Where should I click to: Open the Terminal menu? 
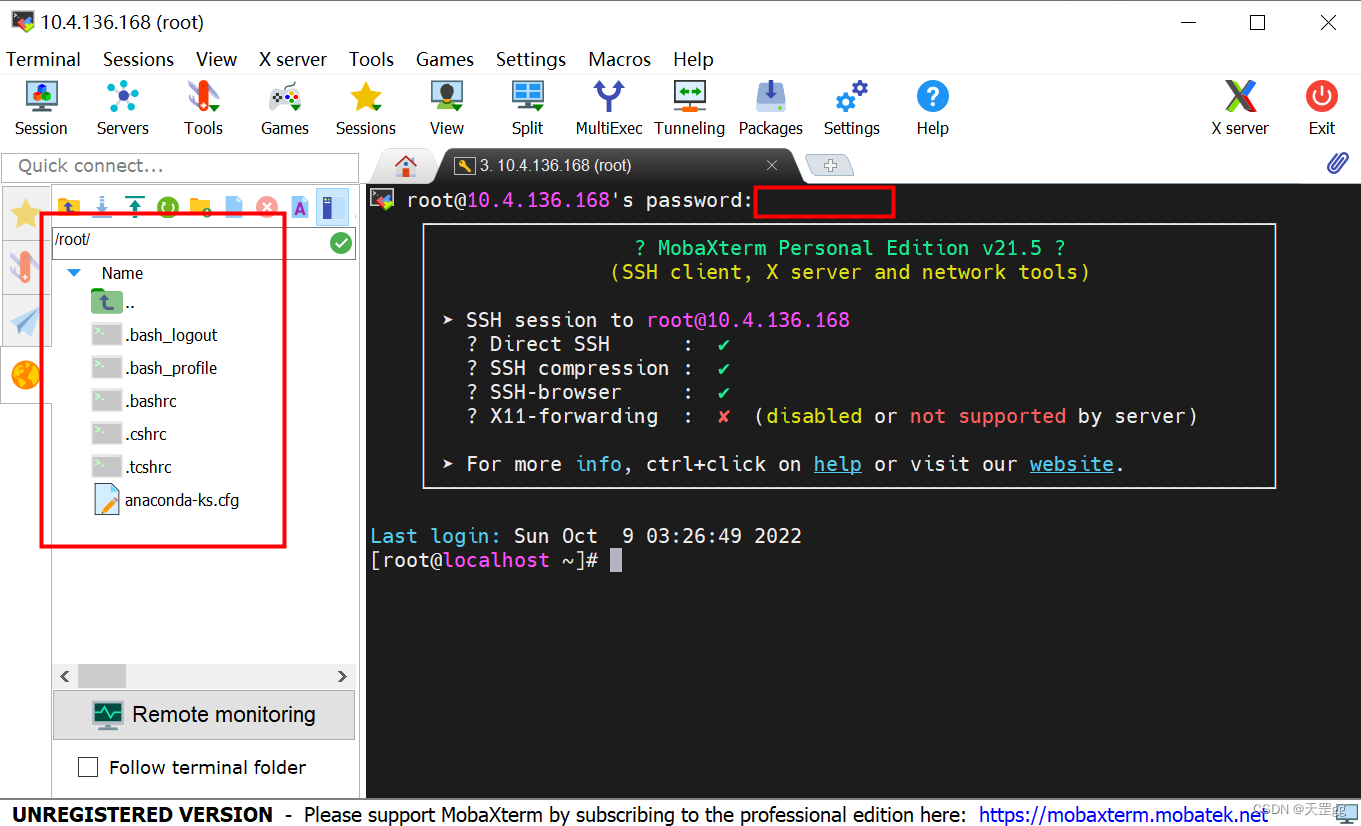point(43,59)
